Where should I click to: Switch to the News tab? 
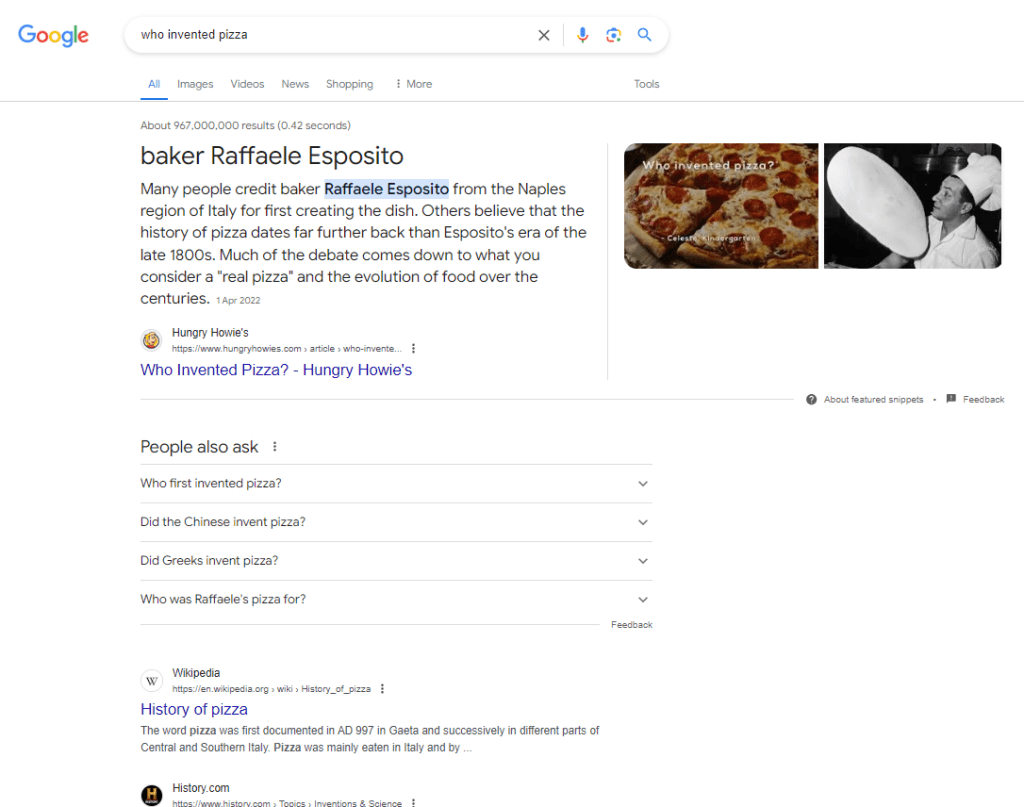295,84
